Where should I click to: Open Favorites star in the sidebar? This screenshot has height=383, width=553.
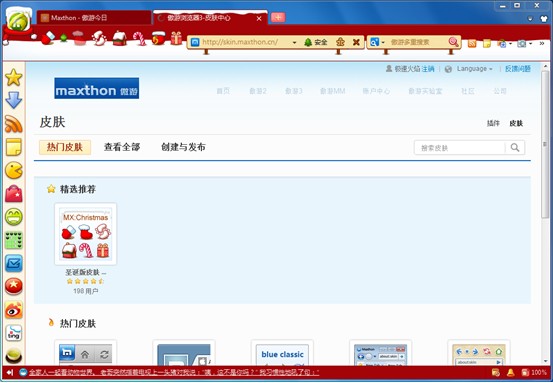click(14, 78)
